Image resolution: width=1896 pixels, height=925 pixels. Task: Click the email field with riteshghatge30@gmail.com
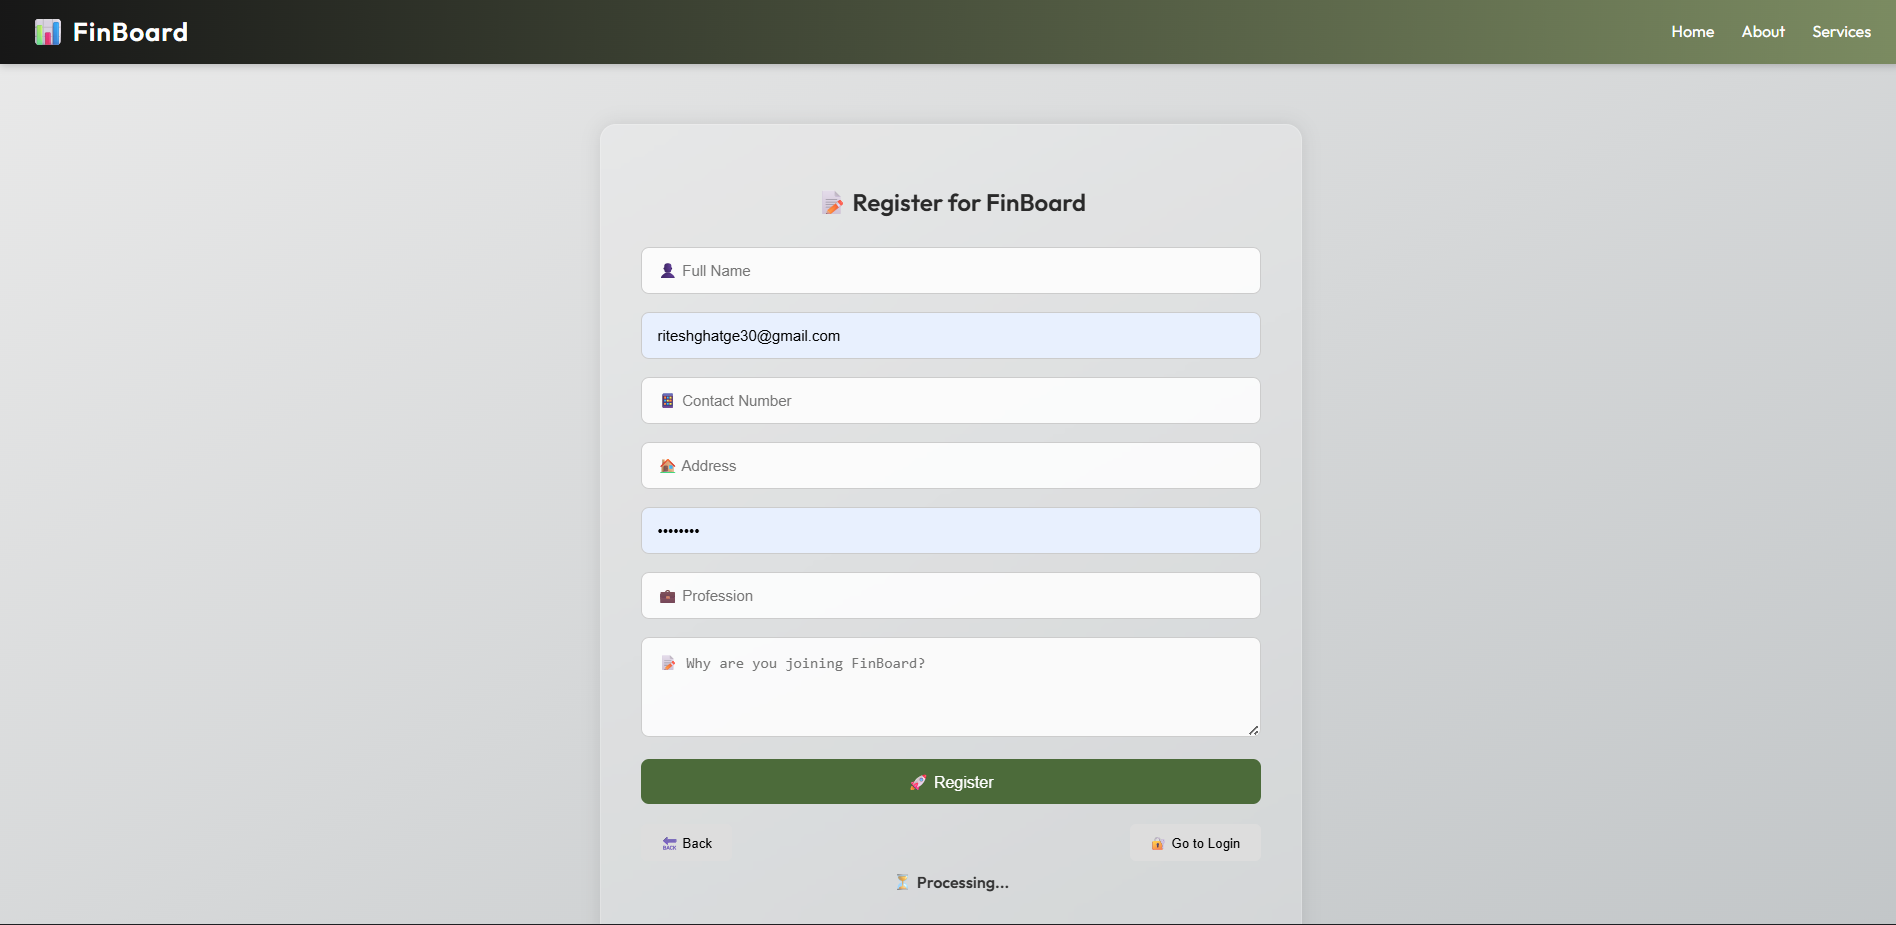(x=950, y=336)
